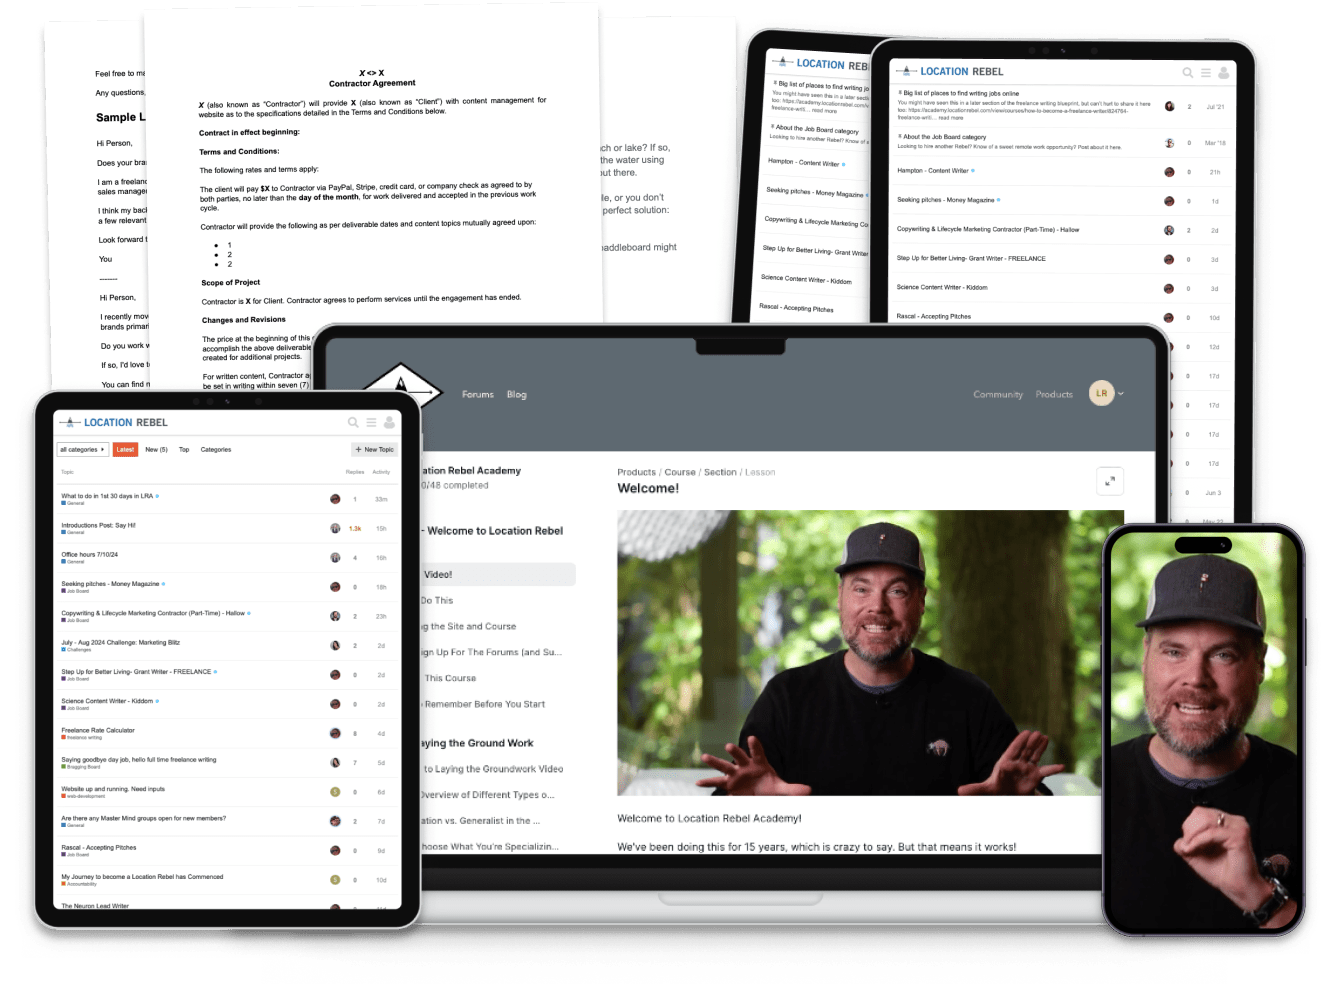Open 'Saying goodbye day job' topic
Screen dimensions: 1325x984
[x=138, y=759]
